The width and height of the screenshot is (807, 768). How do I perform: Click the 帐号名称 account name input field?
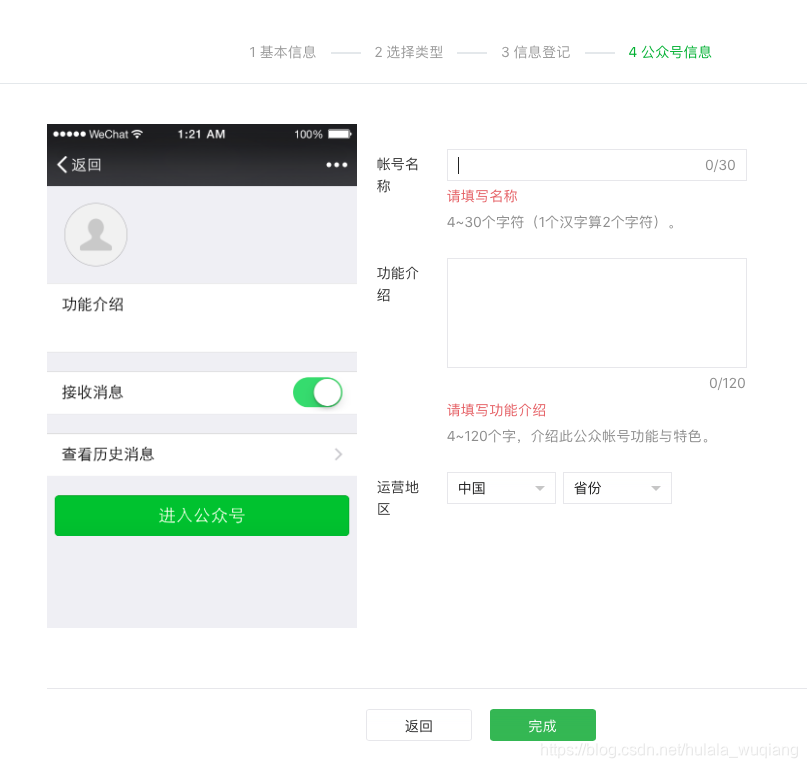click(595, 165)
